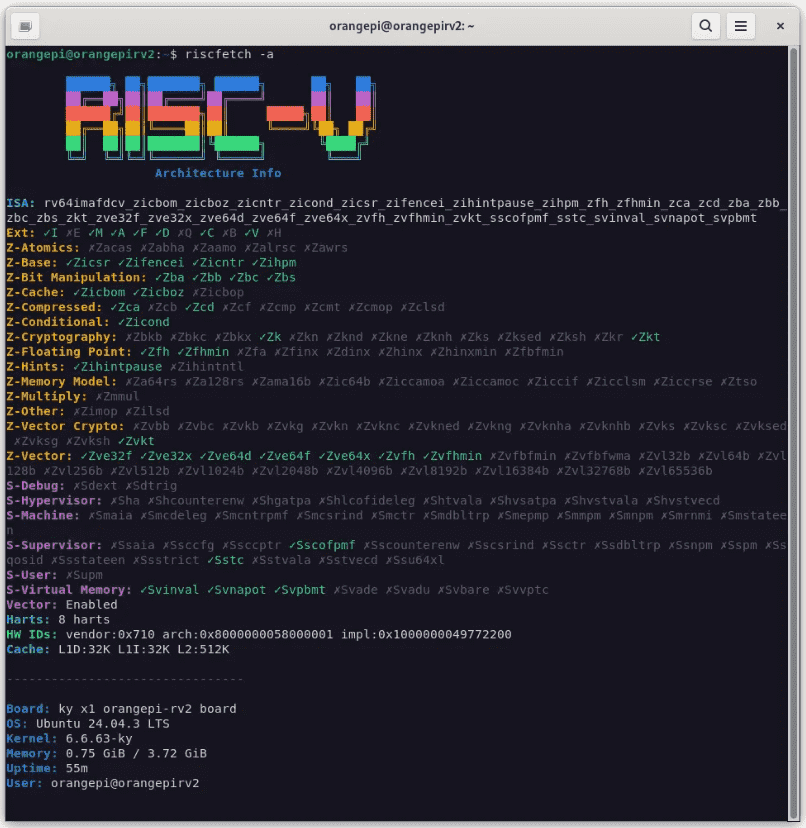Click the ✗Zclsd entry
Screen dimensions: 806x828
click(x=422, y=307)
